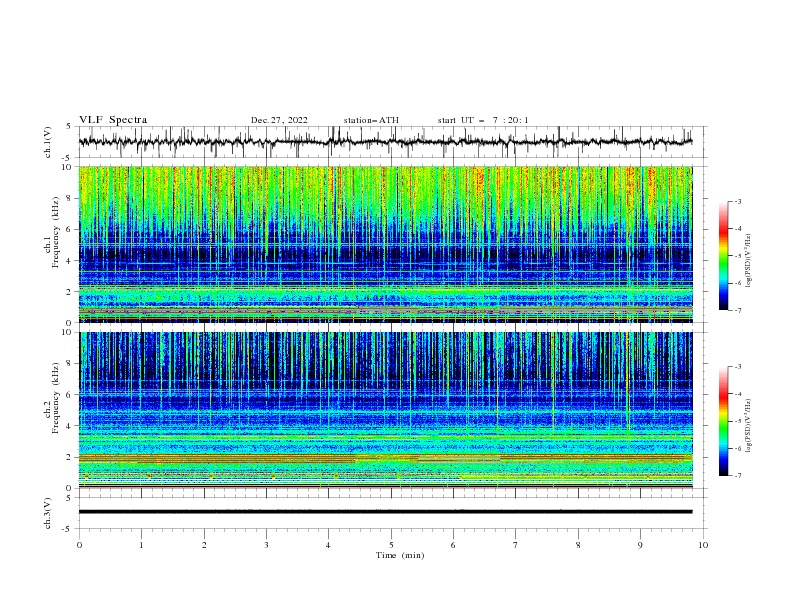Click the "station=ATH" header label
The width and height of the screenshot is (792, 612).
[x=371, y=120]
